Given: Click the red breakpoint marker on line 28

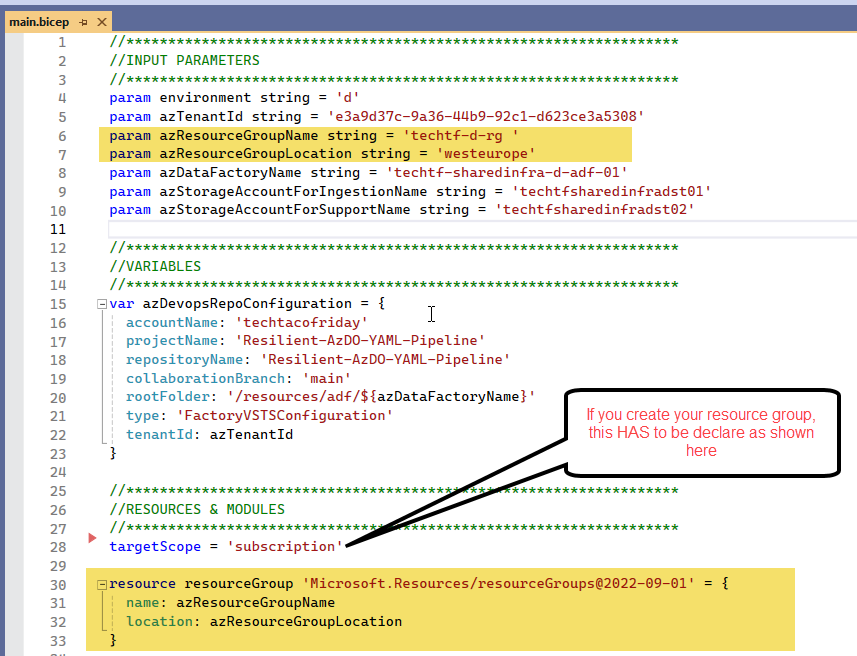Looking at the screenshot, I should (x=92, y=538).
